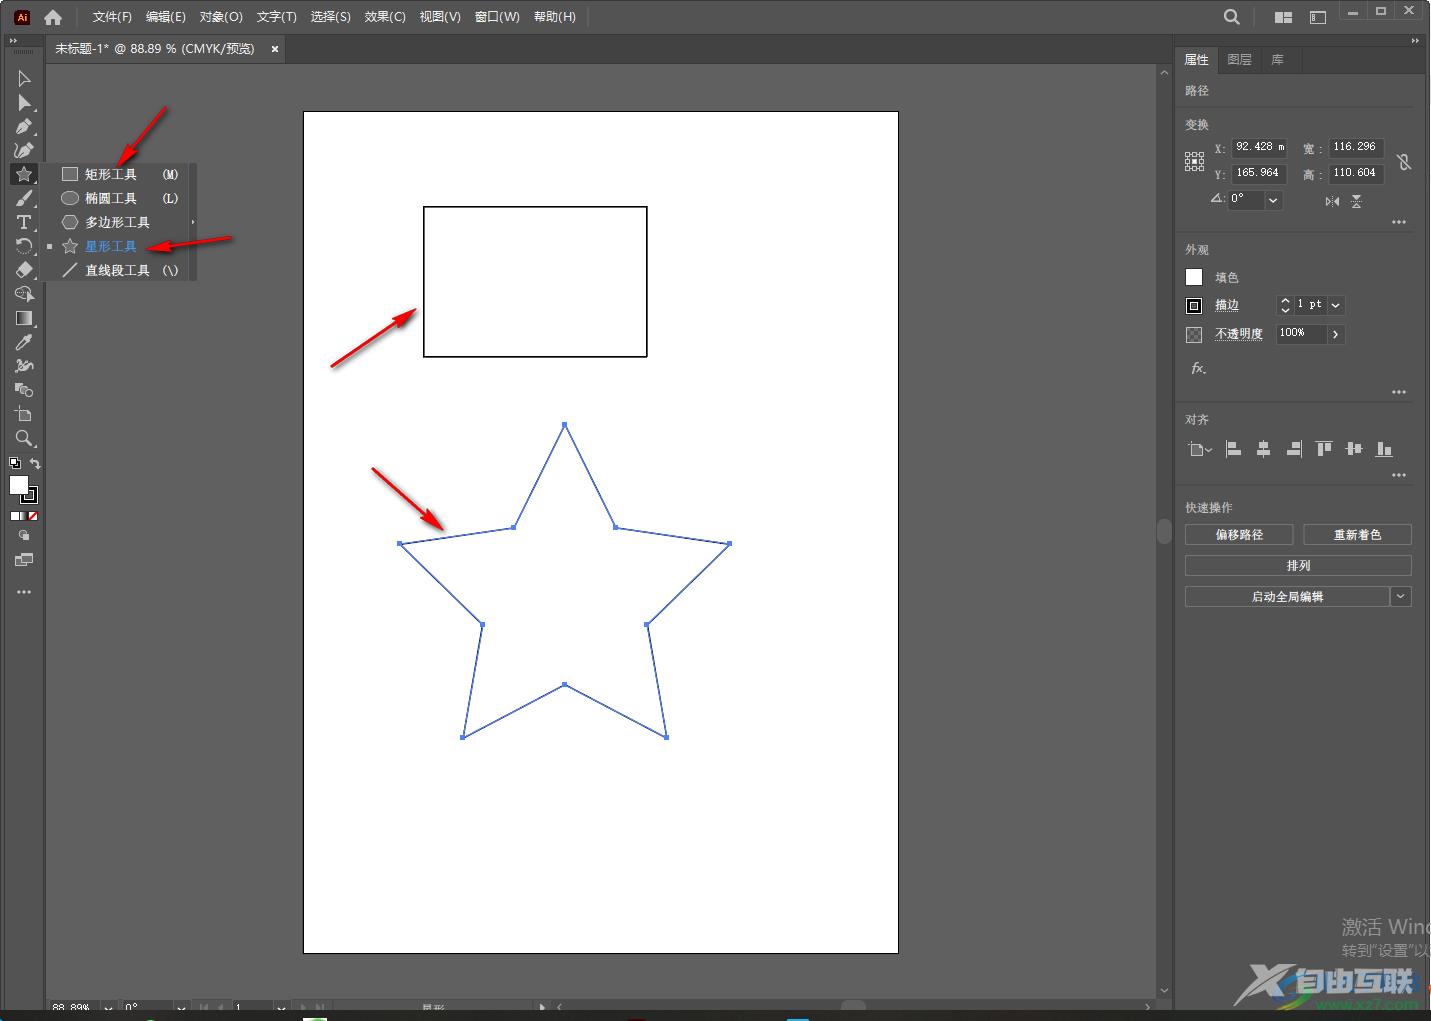This screenshot has height=1021, width=1431.
Task: Choose 直线段工具 from the flyout
Action: 119,270
